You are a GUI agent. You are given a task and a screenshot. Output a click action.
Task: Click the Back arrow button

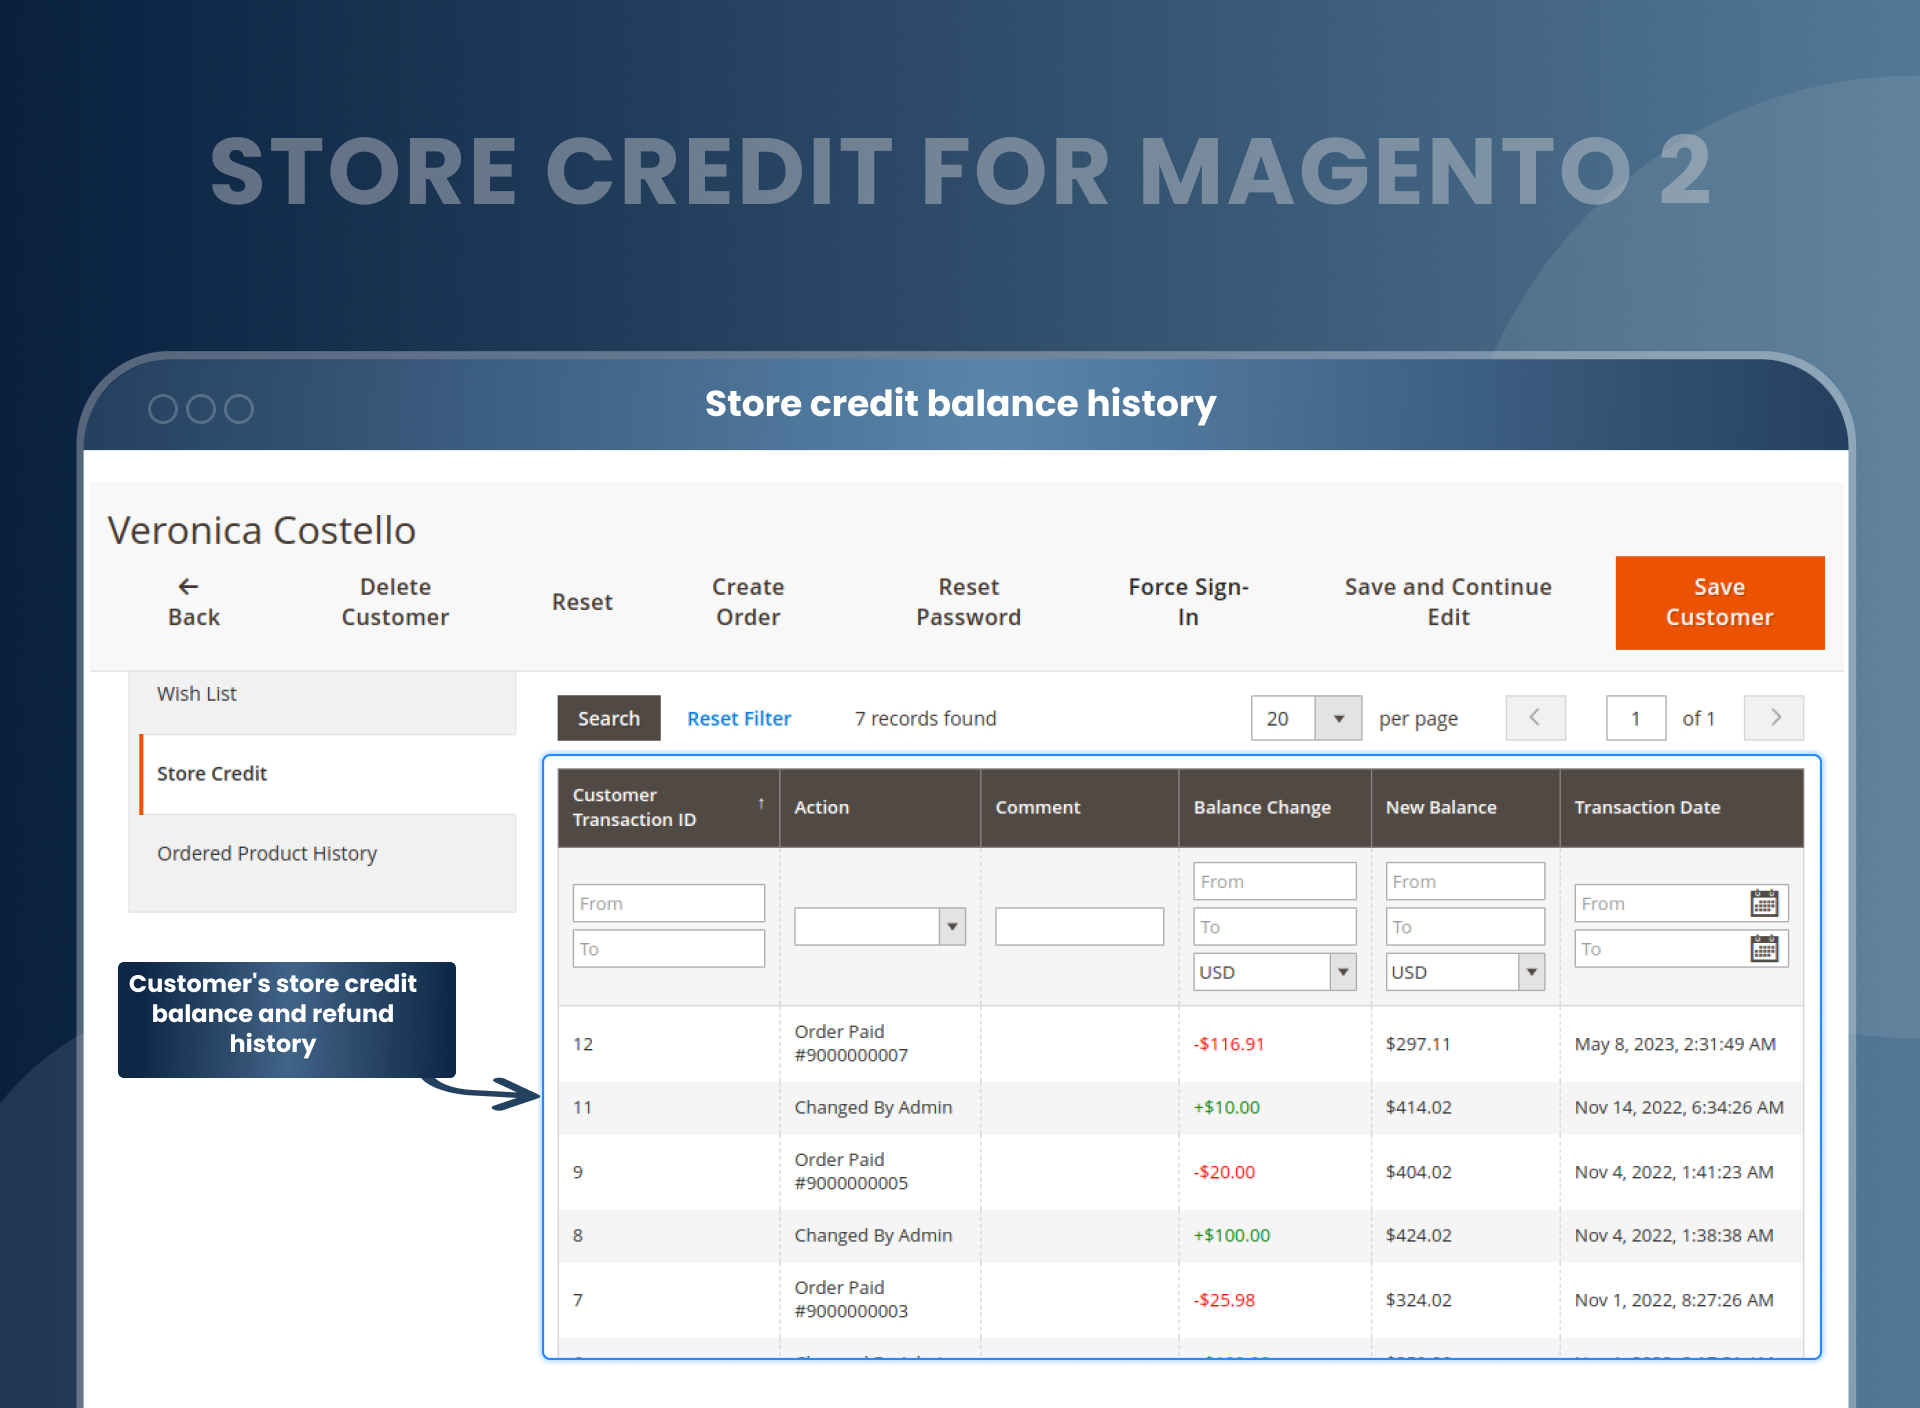pyautogui.click(x=194, y=602)
